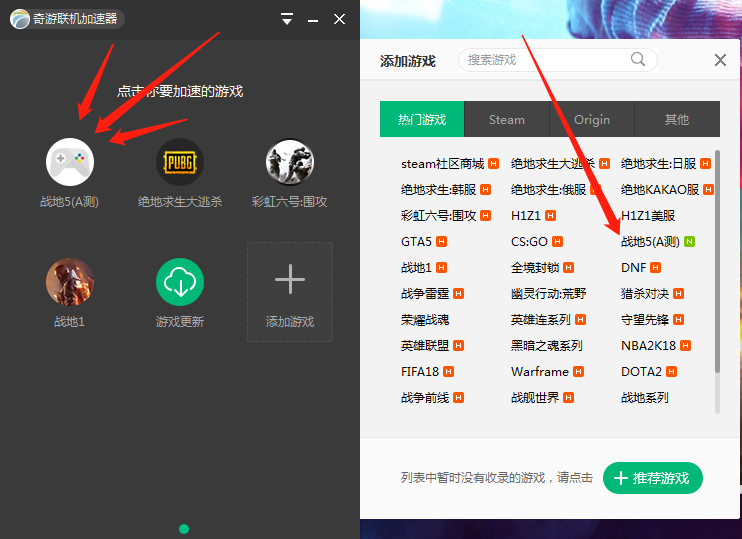
Task: Select 战地系列 in the list
Action: point(645,398)
